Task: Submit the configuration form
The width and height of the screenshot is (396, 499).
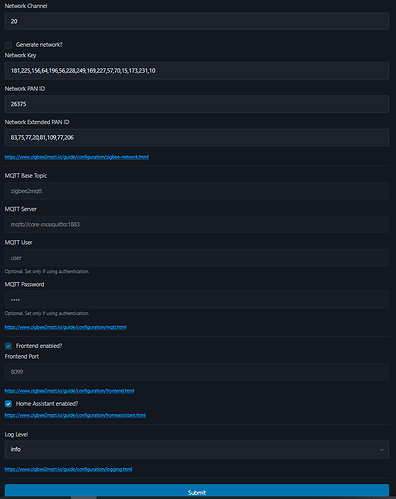Action: tap(197, 491)
